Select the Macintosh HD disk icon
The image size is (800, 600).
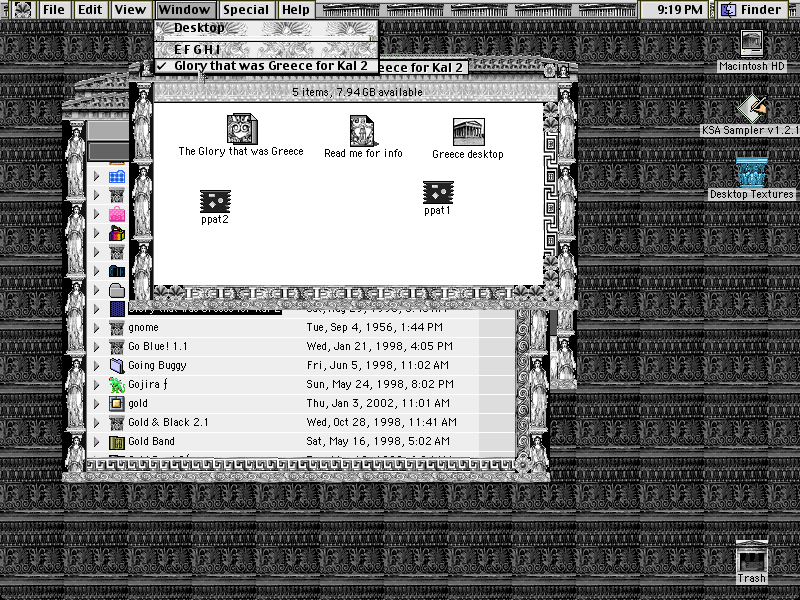pos(752,43)
